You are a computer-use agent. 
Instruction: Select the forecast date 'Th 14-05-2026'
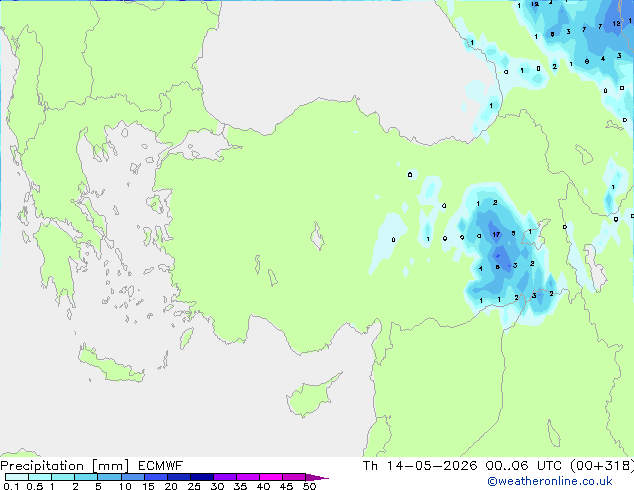click(420, 466)
